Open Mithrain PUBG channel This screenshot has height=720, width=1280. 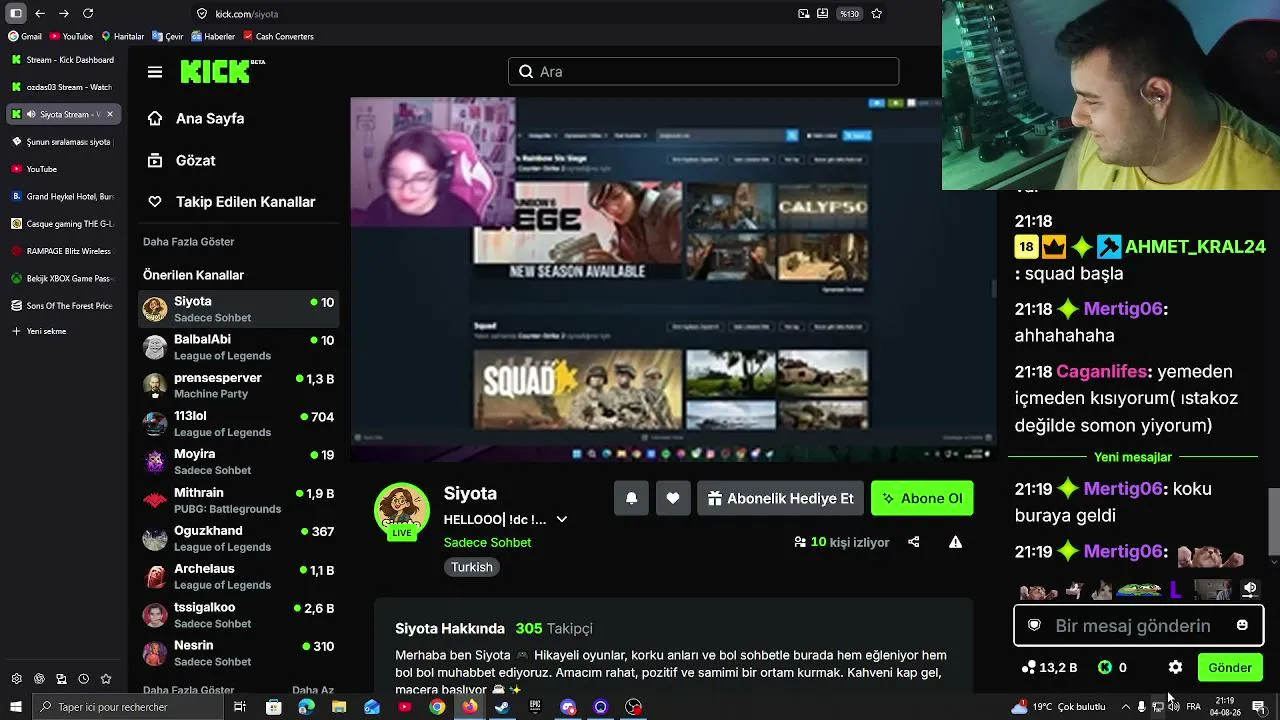pos(239,500)
